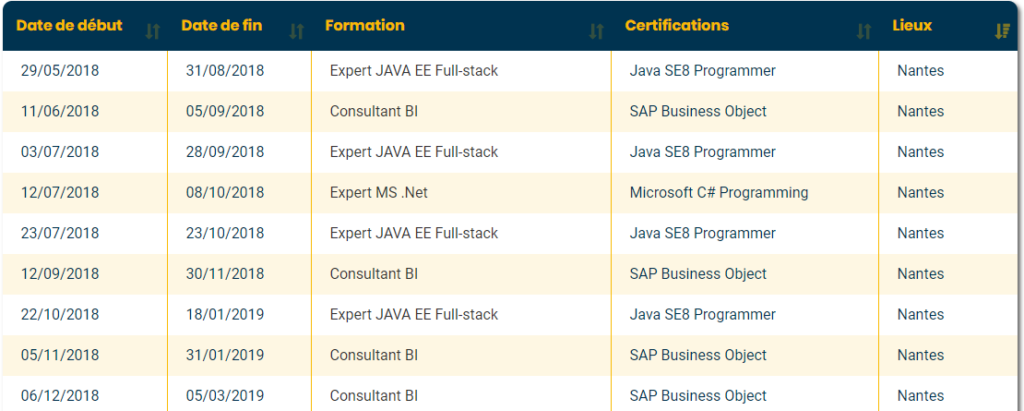The image size is (1024, 411).
Task: Click Consultant BI in the 05/11/2018 row
Action: 373,356
